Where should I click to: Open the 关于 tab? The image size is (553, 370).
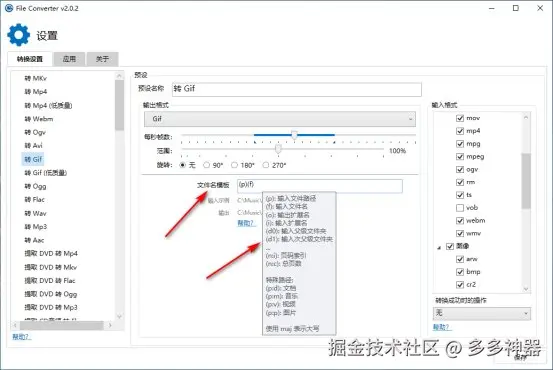coord(102,59)
